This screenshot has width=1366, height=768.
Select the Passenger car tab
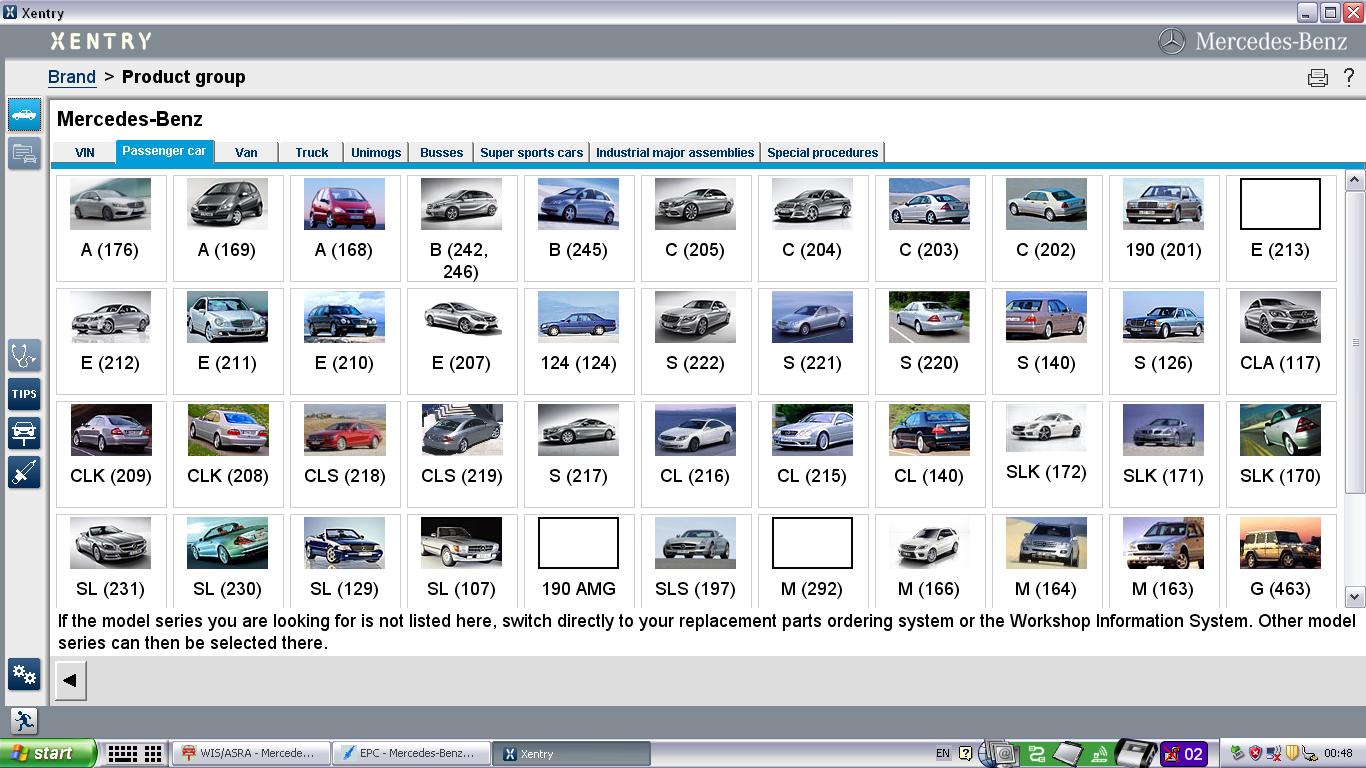click(164, 152)
